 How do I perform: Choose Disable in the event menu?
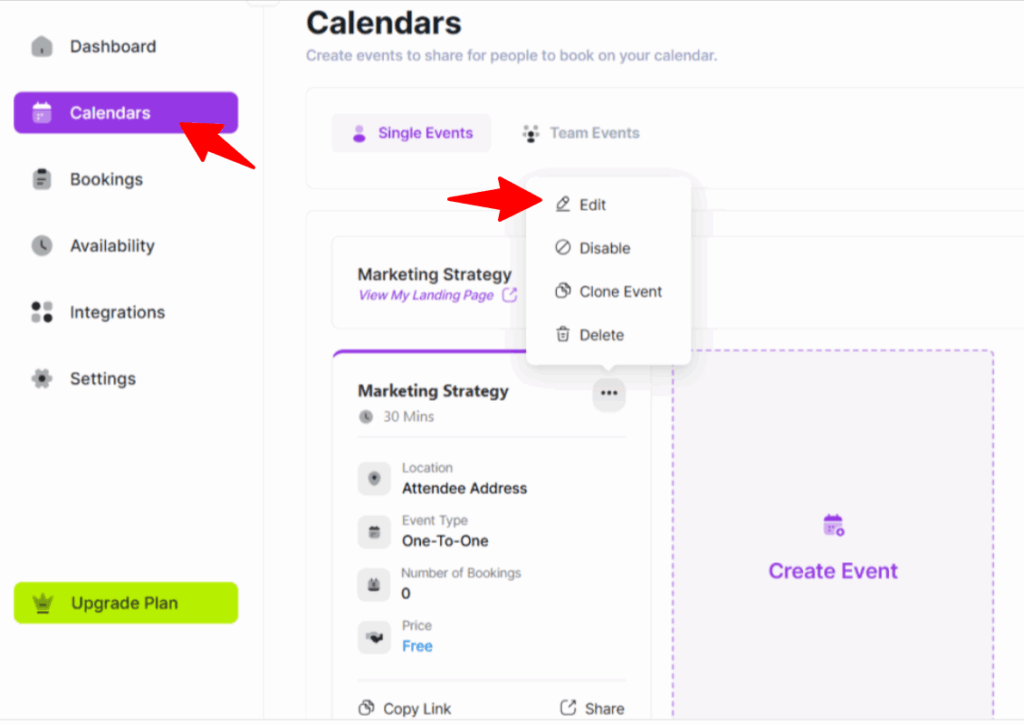[604, 248]
